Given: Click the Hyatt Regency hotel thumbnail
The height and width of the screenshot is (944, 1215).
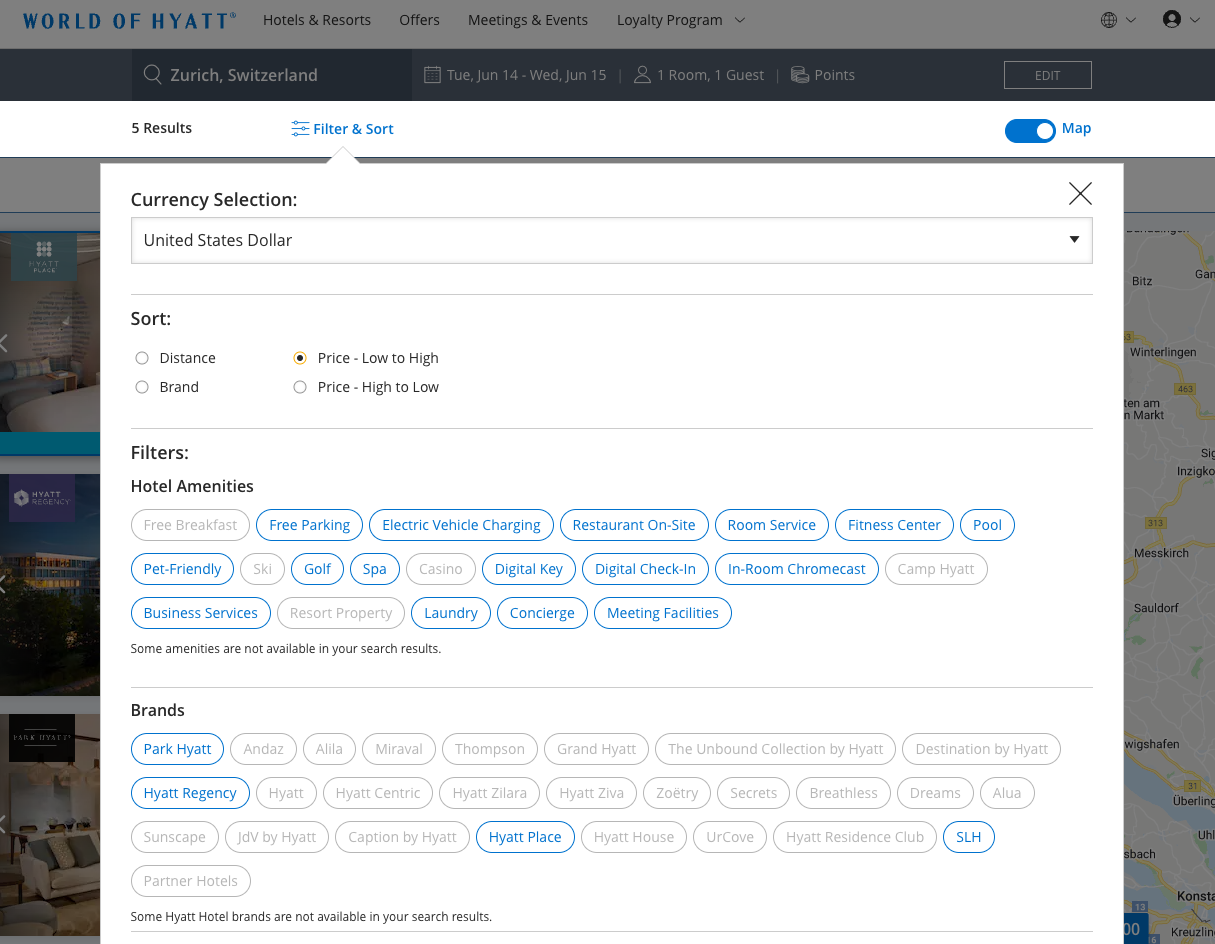Looking at the screenshot, I should 50,584.
